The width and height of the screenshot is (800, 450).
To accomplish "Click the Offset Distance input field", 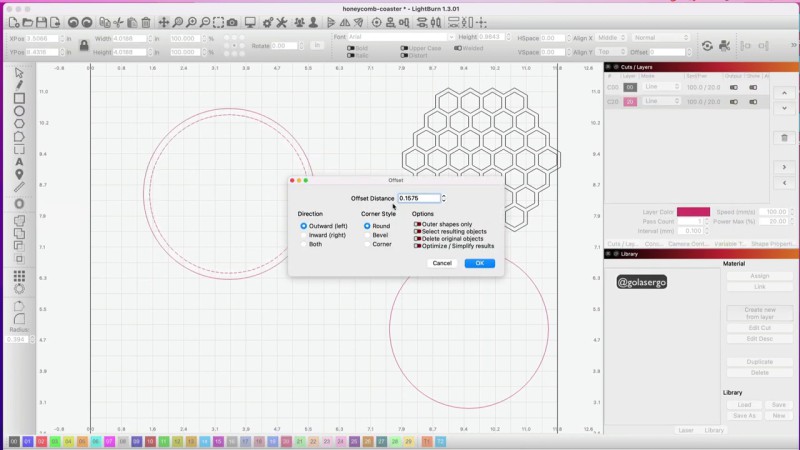I will pyautogui.click(x=418, y=198).
